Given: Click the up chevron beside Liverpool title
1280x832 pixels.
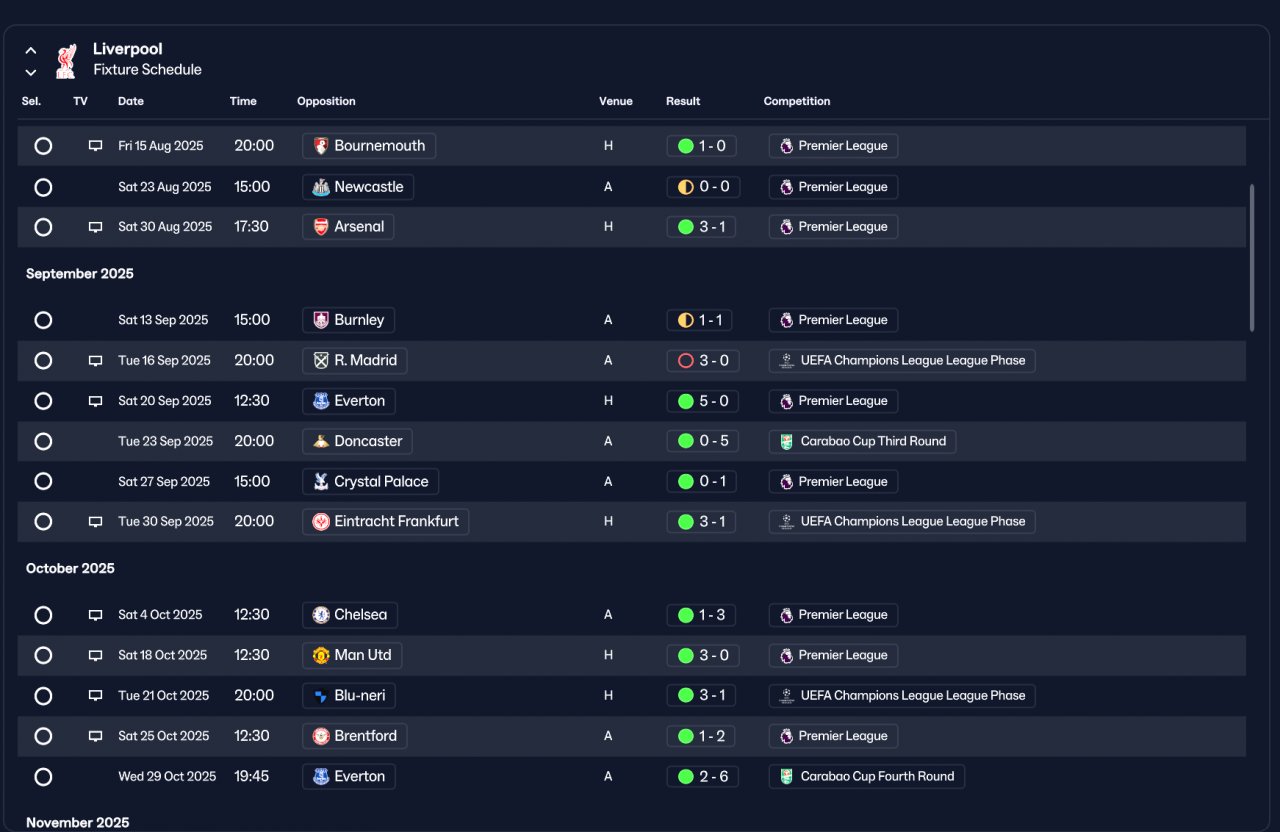Looking at the screenshot, I should tap(31, 50).
